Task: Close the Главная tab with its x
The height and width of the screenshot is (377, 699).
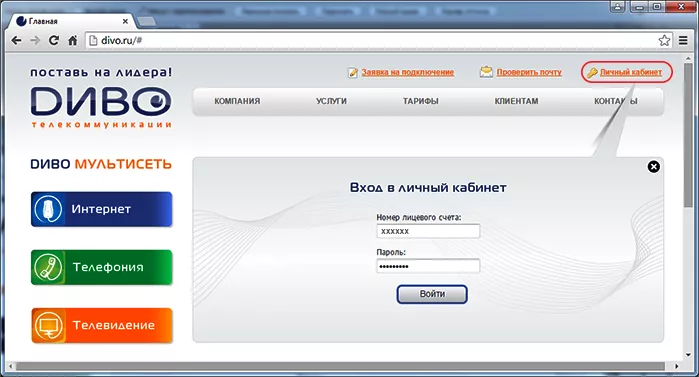Action: tap(125, 21)
